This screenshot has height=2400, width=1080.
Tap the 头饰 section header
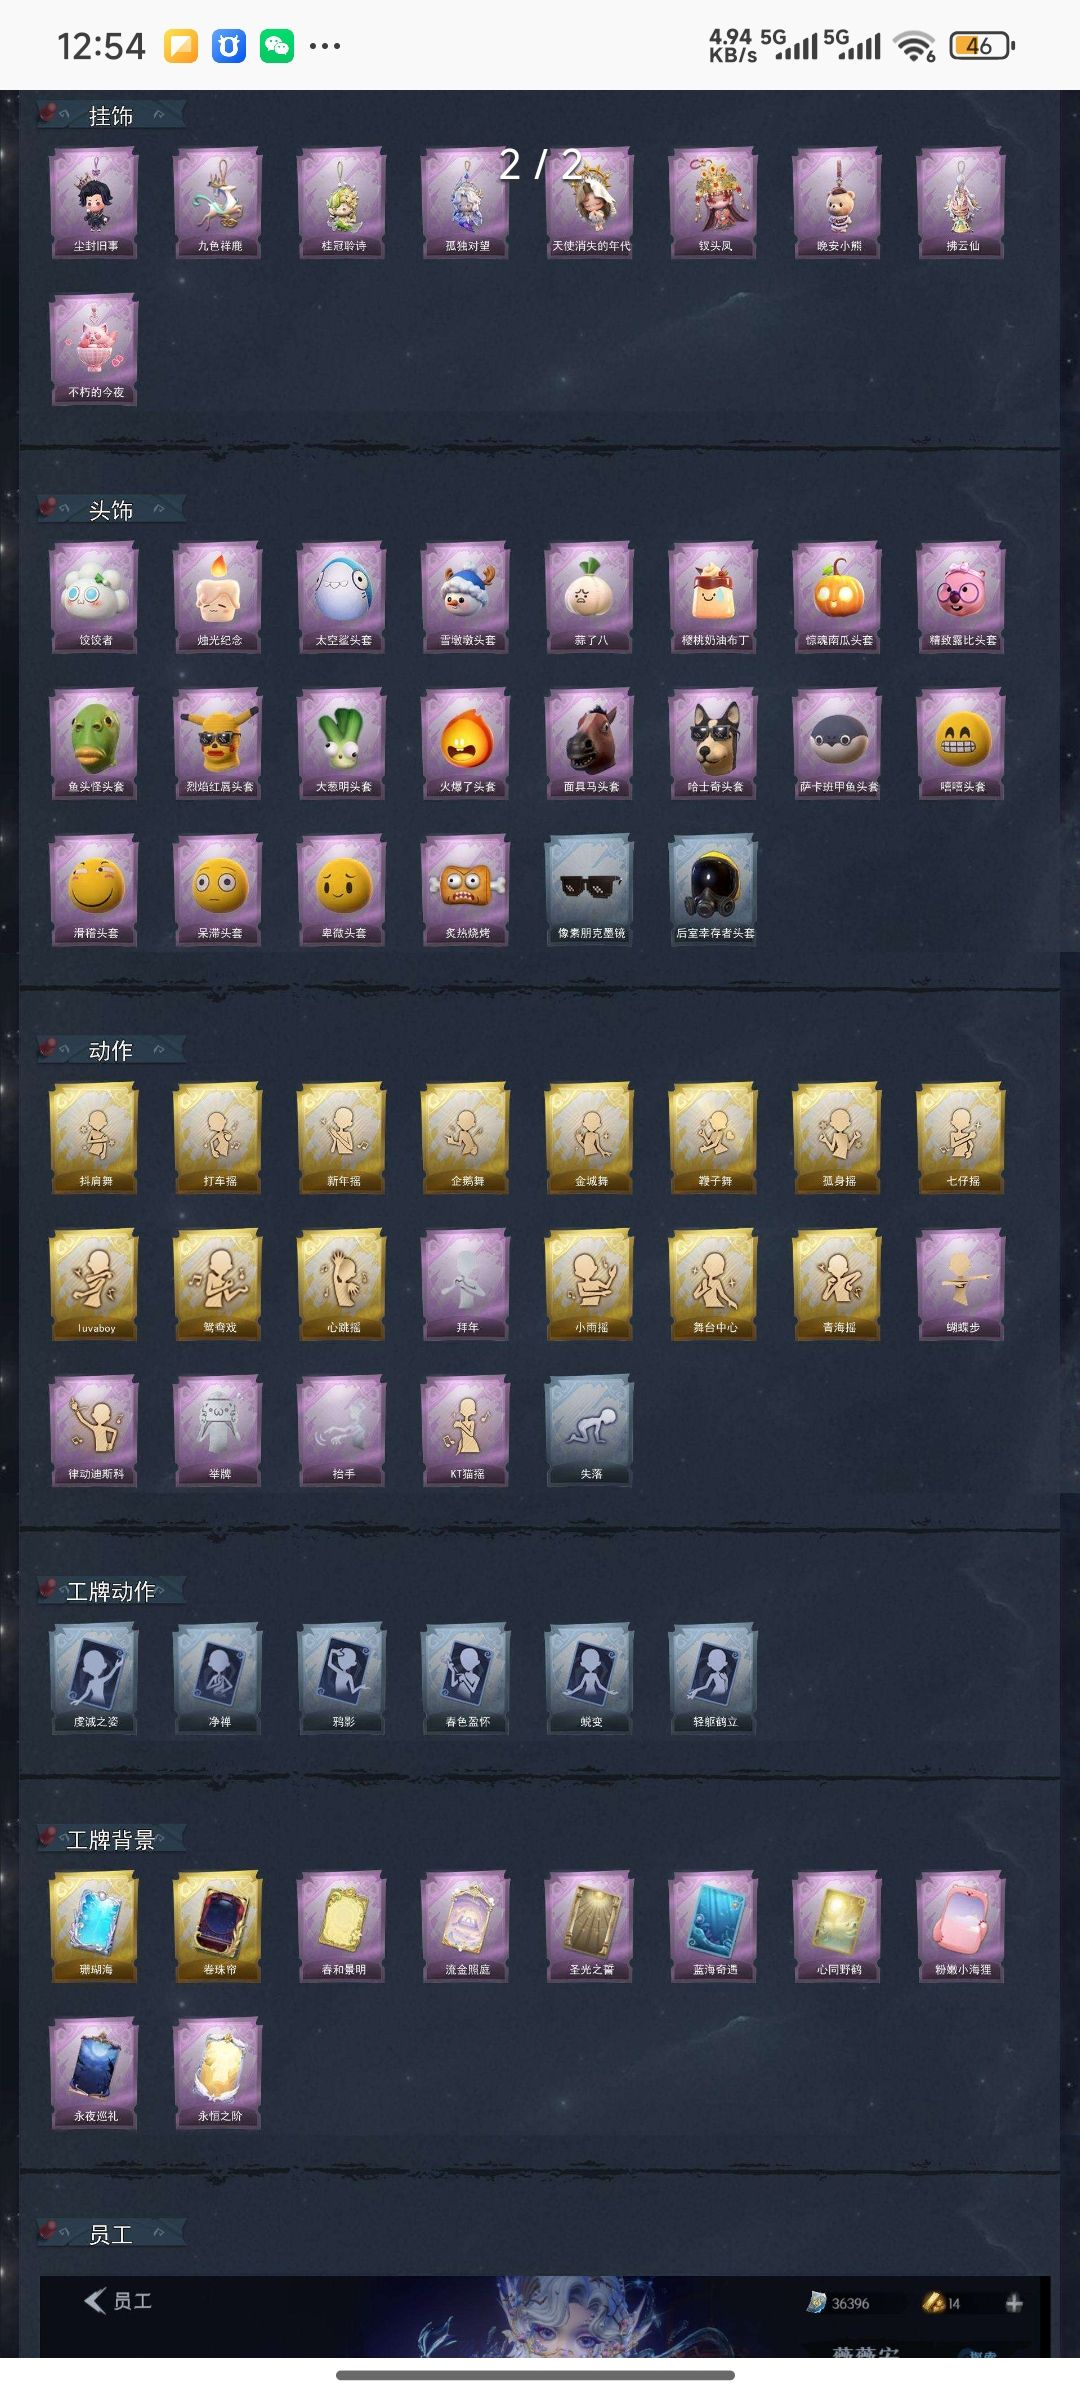[x=110, y=510]
